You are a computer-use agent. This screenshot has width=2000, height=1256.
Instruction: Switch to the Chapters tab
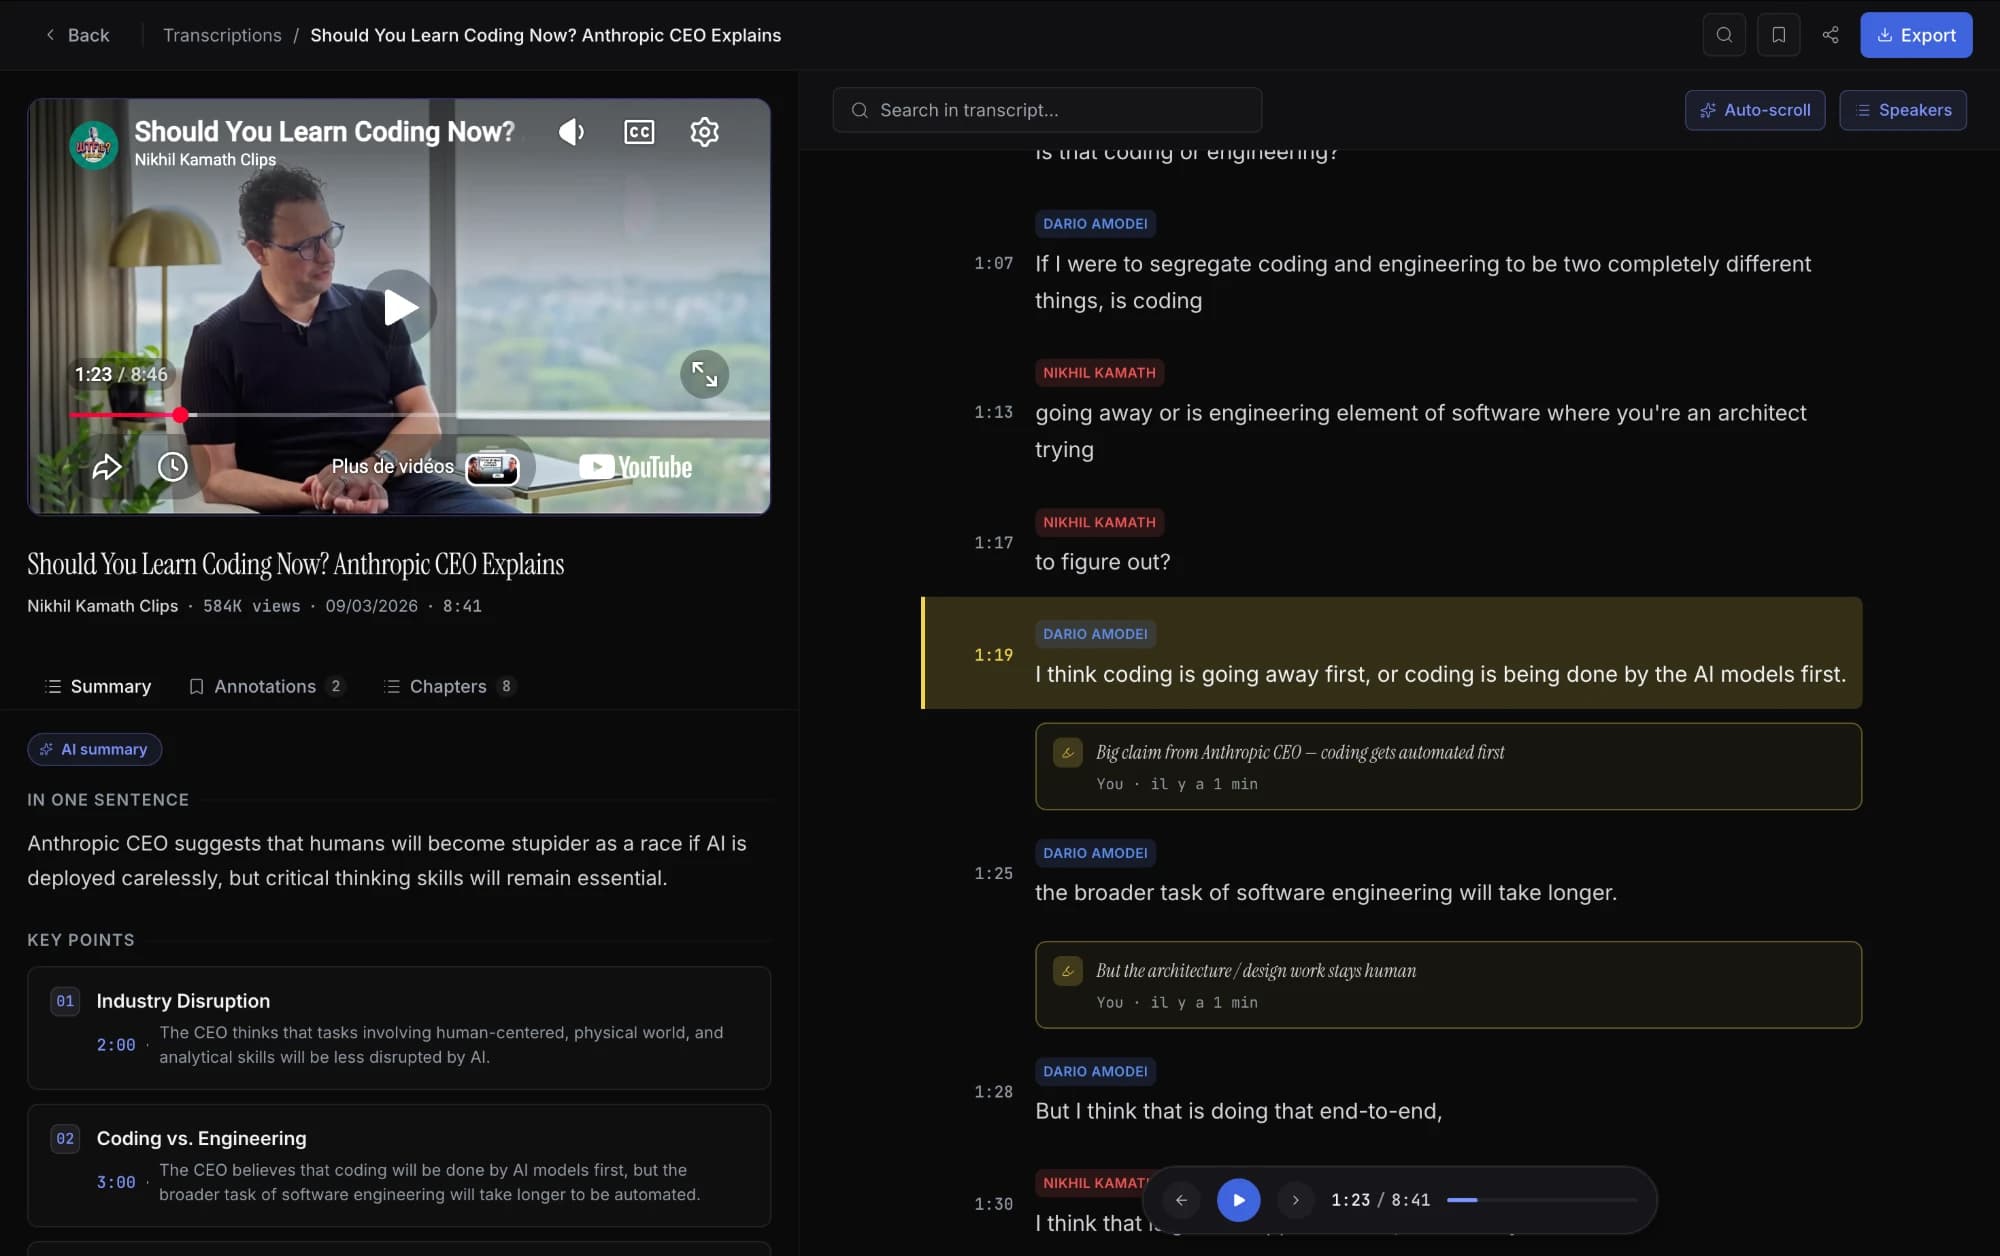(x=449, y=686)
